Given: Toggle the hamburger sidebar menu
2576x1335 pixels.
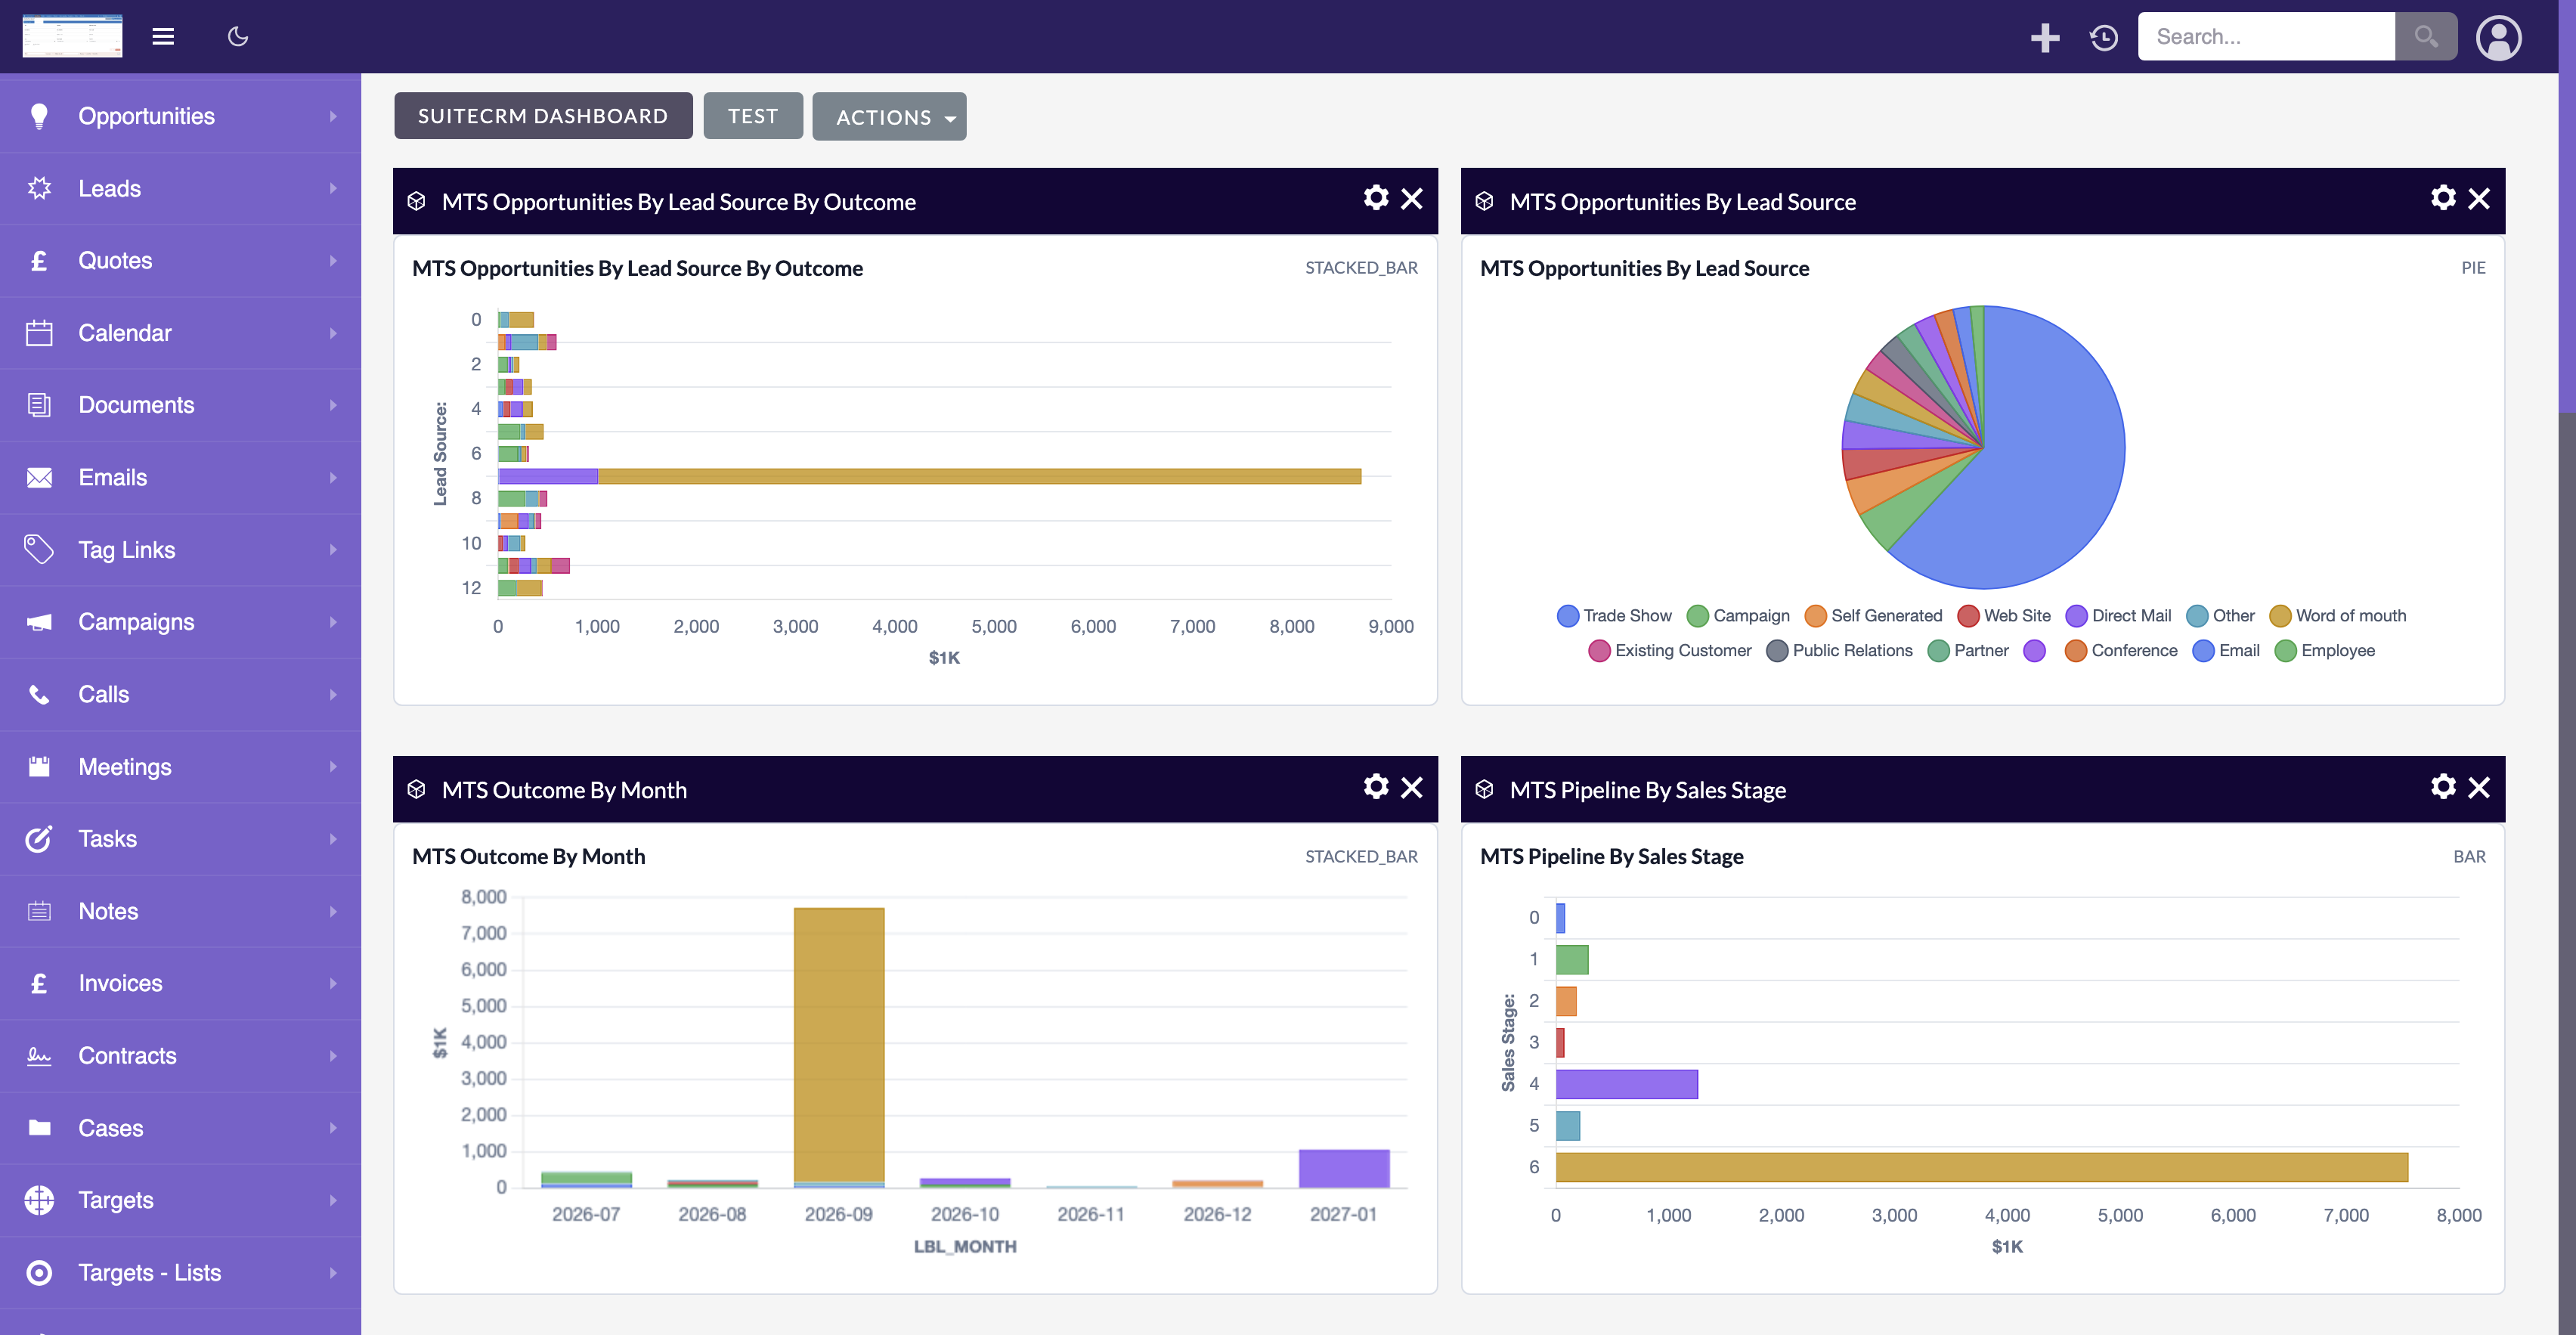Looking at the screenshot, I should [163, 37].
